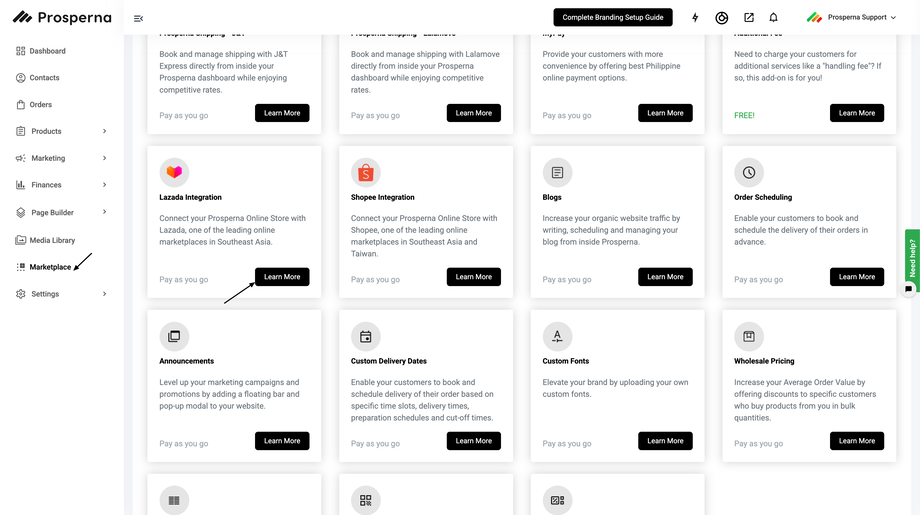
Task: Click the lightning bolt icon in header
Action: coord(695,18)
